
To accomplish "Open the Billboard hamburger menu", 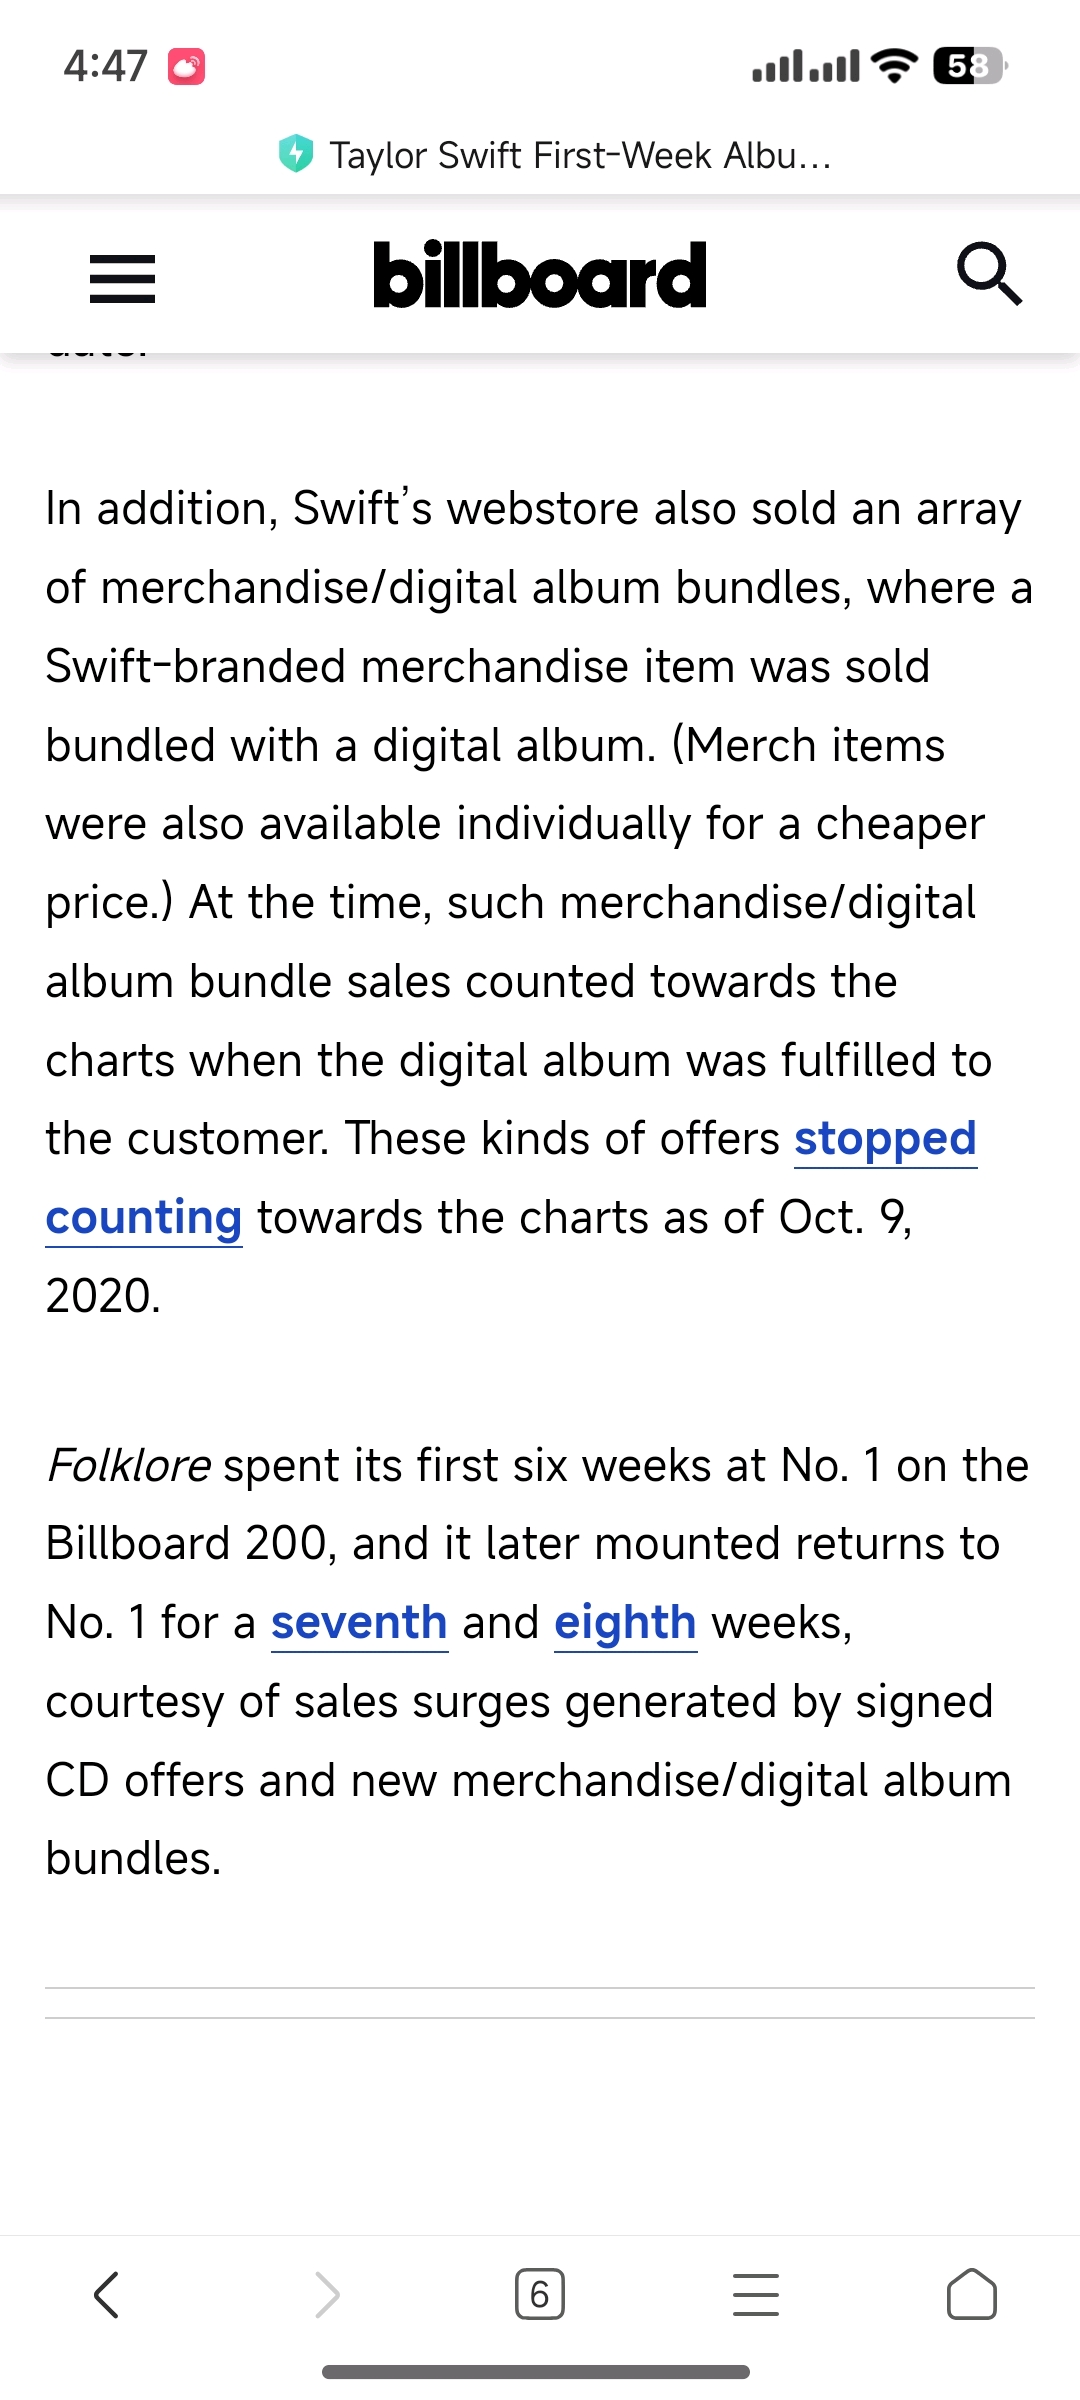I will (122, 278).
